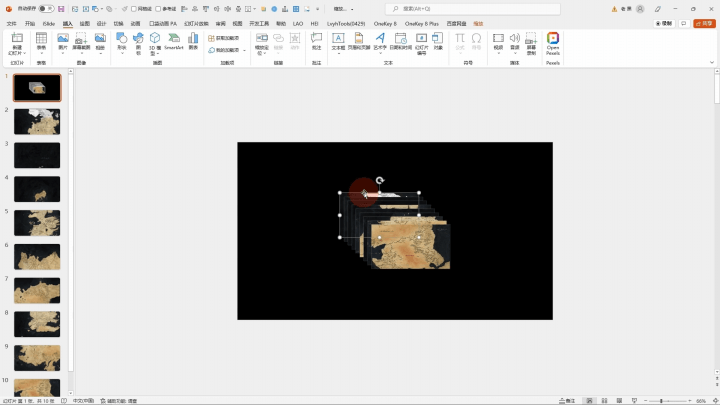The width and height of the screenshot is (720, 405).
Task: Toggle the AutoSave switch
Action: pos(46,9)
